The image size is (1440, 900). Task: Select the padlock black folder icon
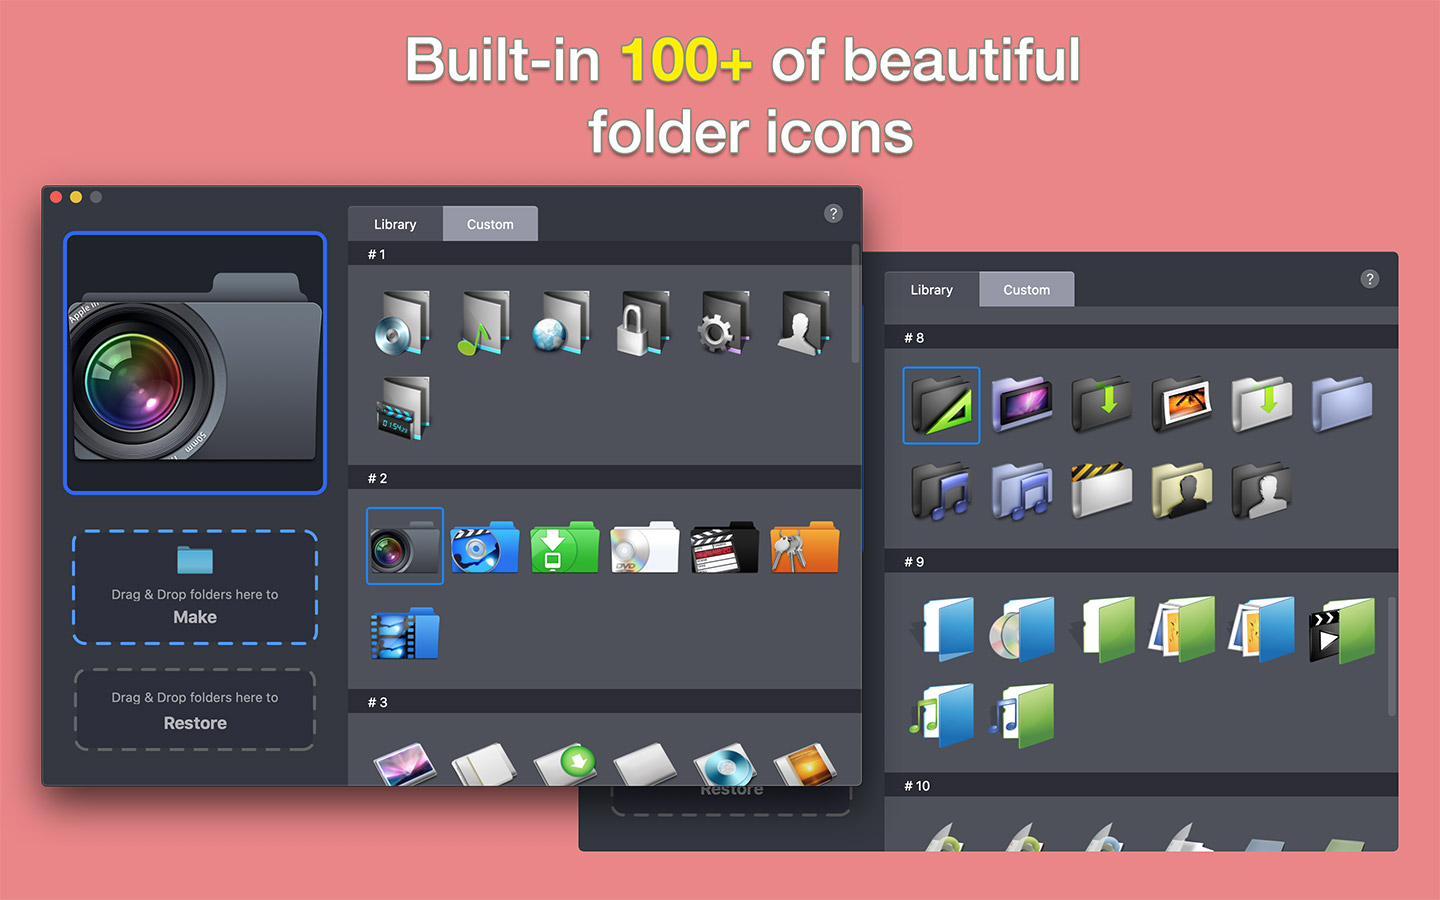[x=644, y=322]
